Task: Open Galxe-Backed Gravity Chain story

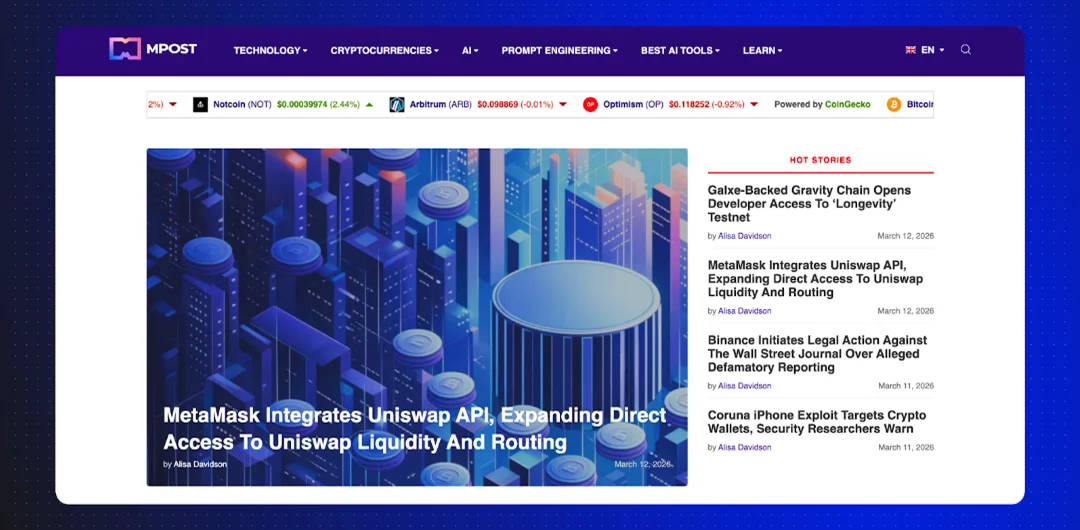Action: 809,203
